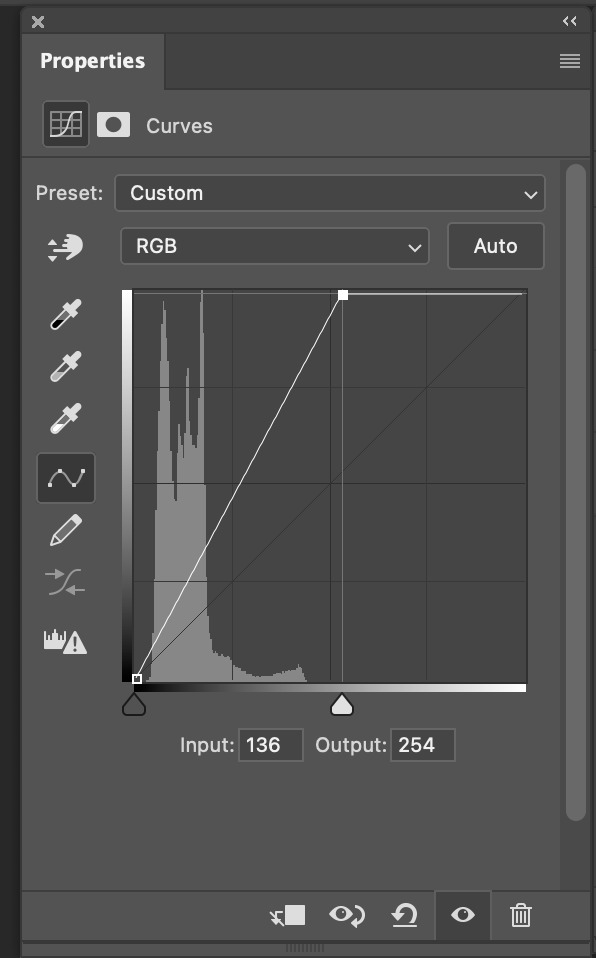Pick the white point eyedropper
The height and width of the screenshot is (958, 596).
pyautogui.click(x=65, y=419)
